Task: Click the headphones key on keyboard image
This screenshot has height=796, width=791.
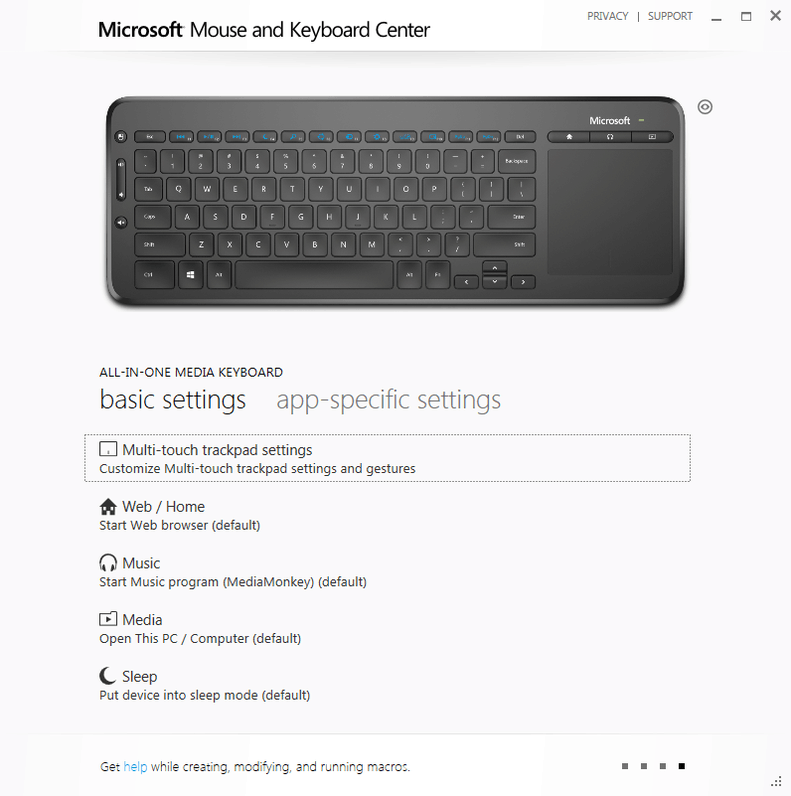Action: pyautogui.click(x=610, y=137)
